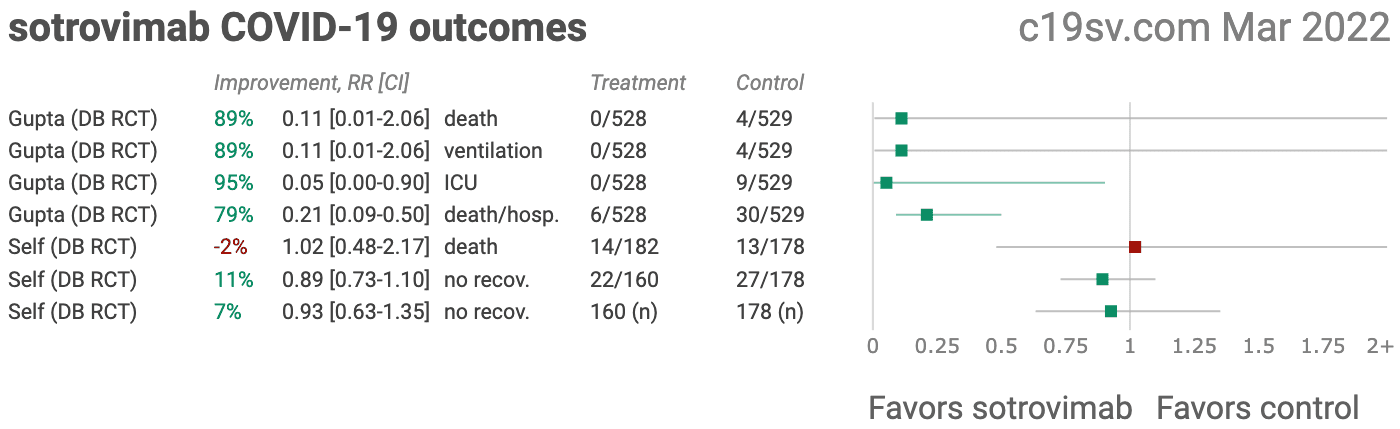The height and width of the screenshot is (429, 1400).
Task: Click the sotrovimab COVID-19 outcomes title
Action: point(298,28)
